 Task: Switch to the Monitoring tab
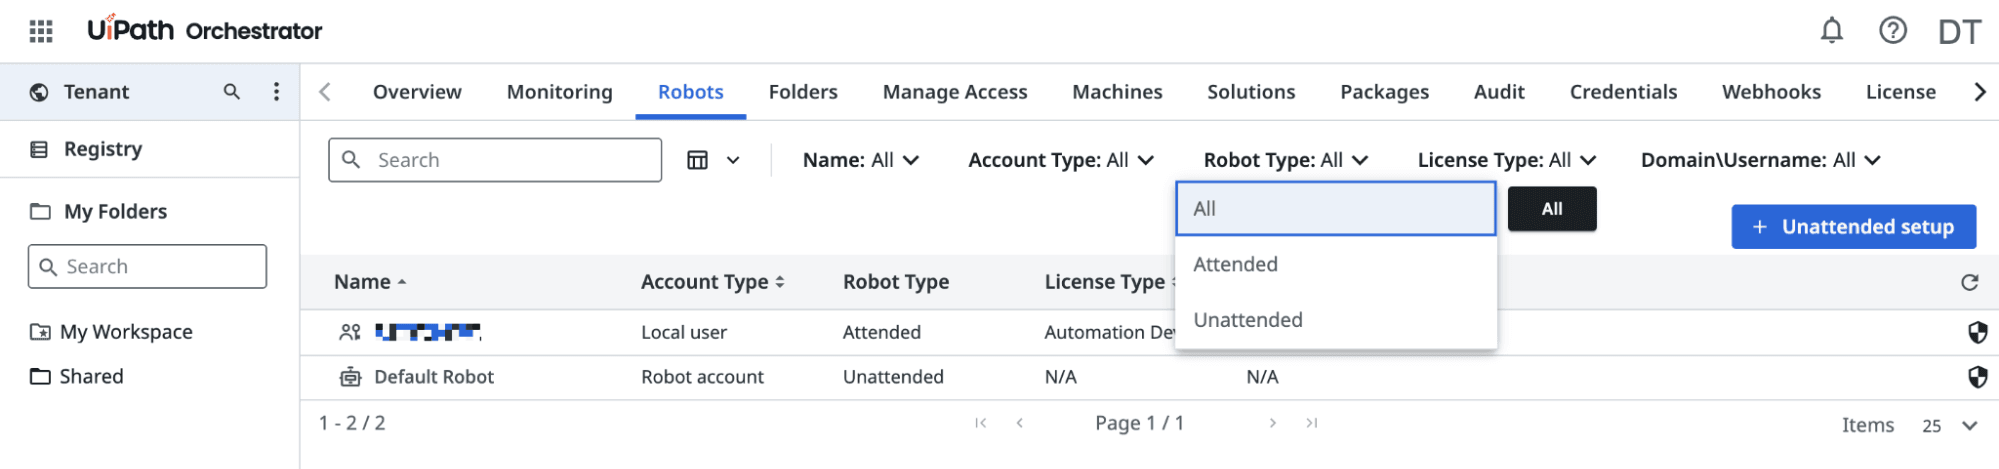[x=559, y=92]
